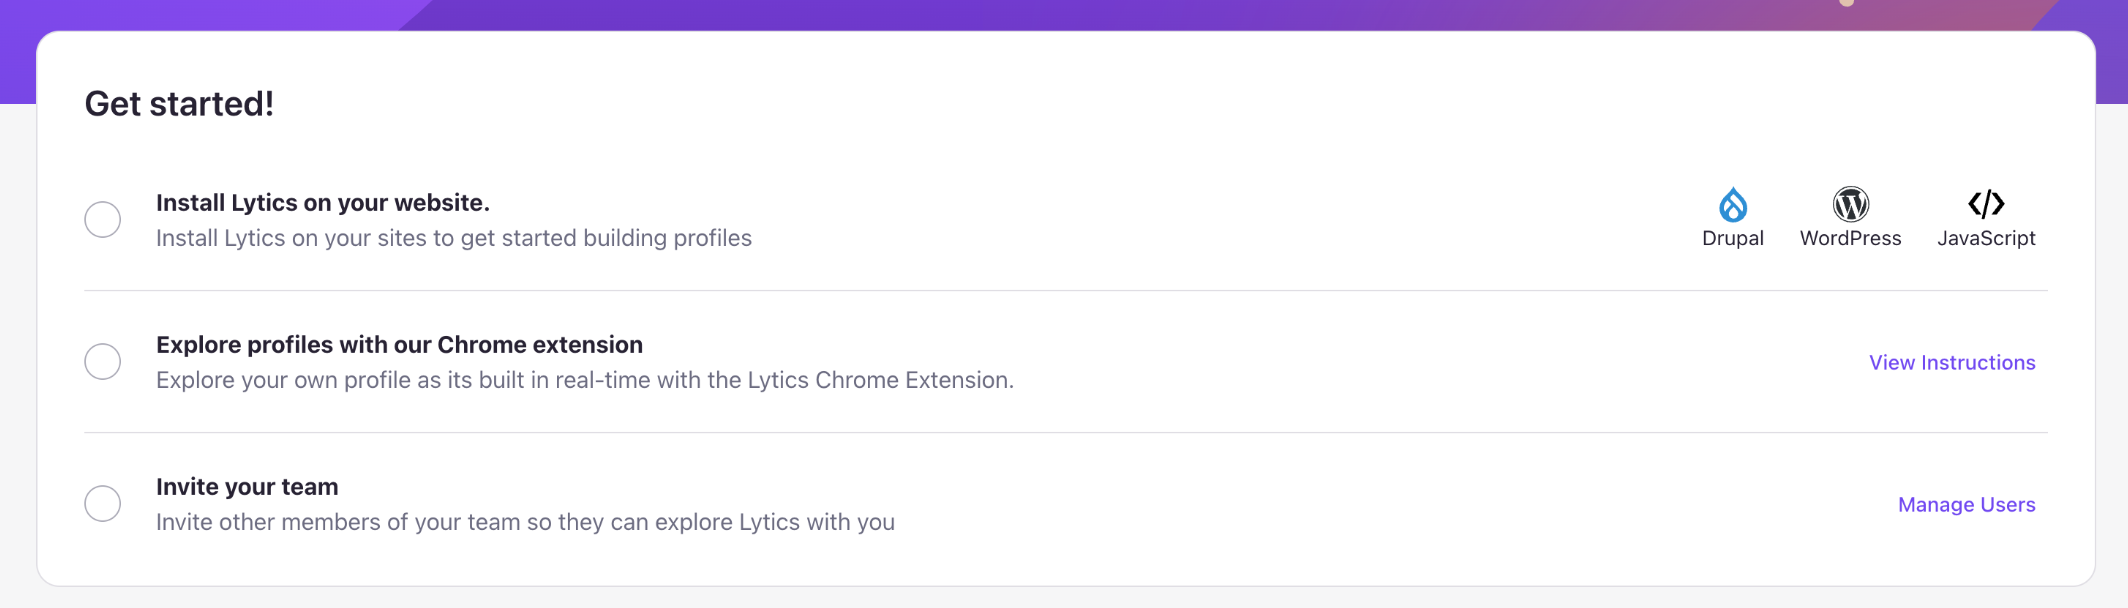
Task: Click the blue Drupal droplet icon
Action: coord(1733,204)
